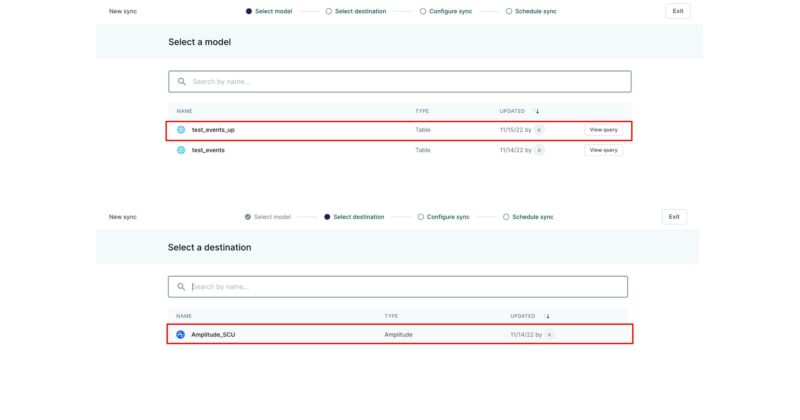Image resolution: width=800 pixels, height=420 pixels.
Task: Select the Configure sync step circle in the top stepper
Action: point(422,11)
